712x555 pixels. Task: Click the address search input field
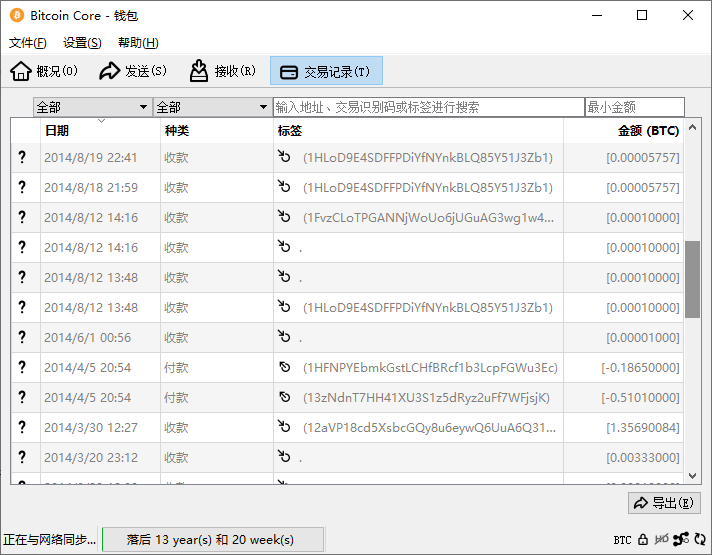click(428, 107)
